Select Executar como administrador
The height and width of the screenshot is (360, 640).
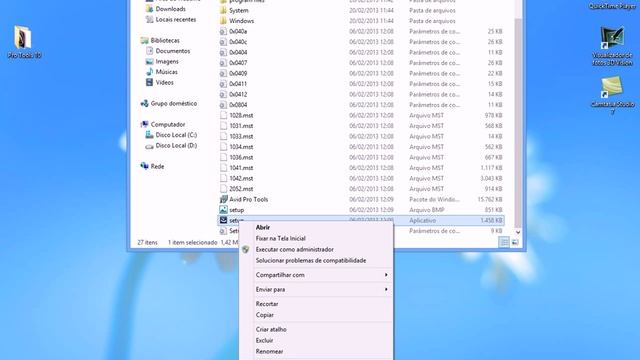coord(294,249)
